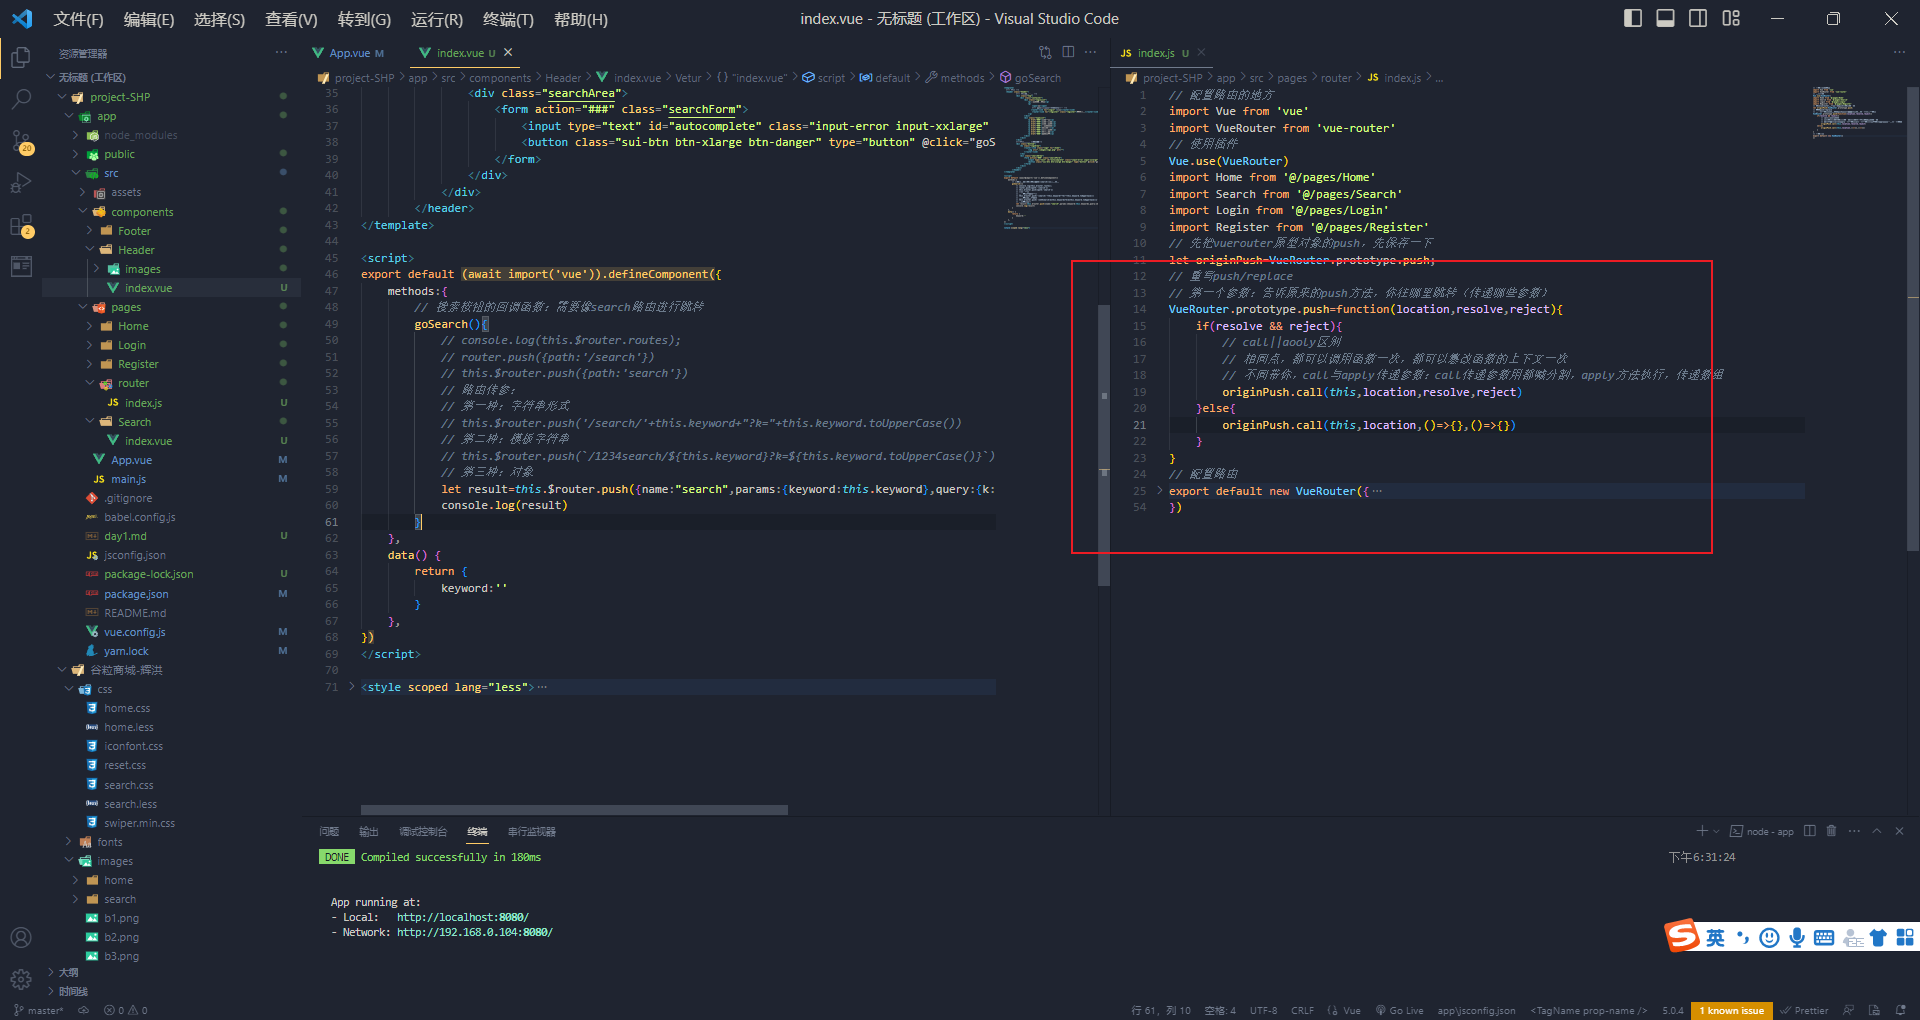Open the Explorer view in the activity bar
1920x1020 pixels.
pos(21,58)
